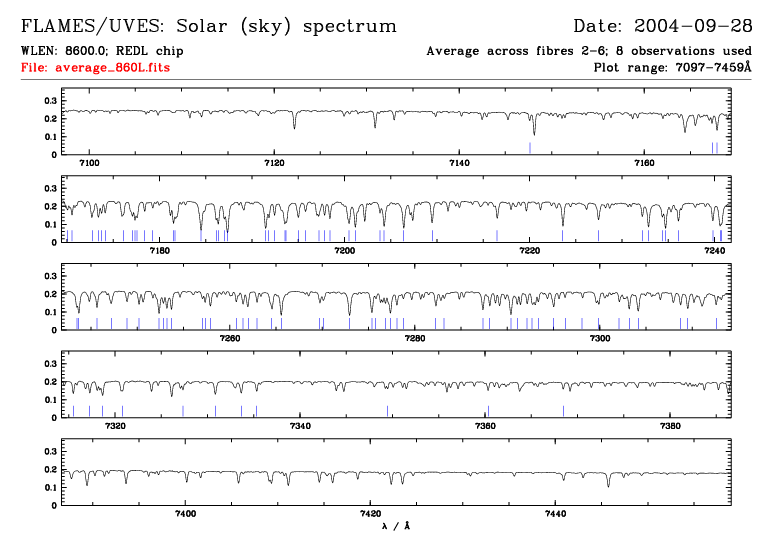Image resolution: width=782 pixels, height=542 pixels.
Task: Click the 7320 axis label
Action: click(x=115, y=426)
